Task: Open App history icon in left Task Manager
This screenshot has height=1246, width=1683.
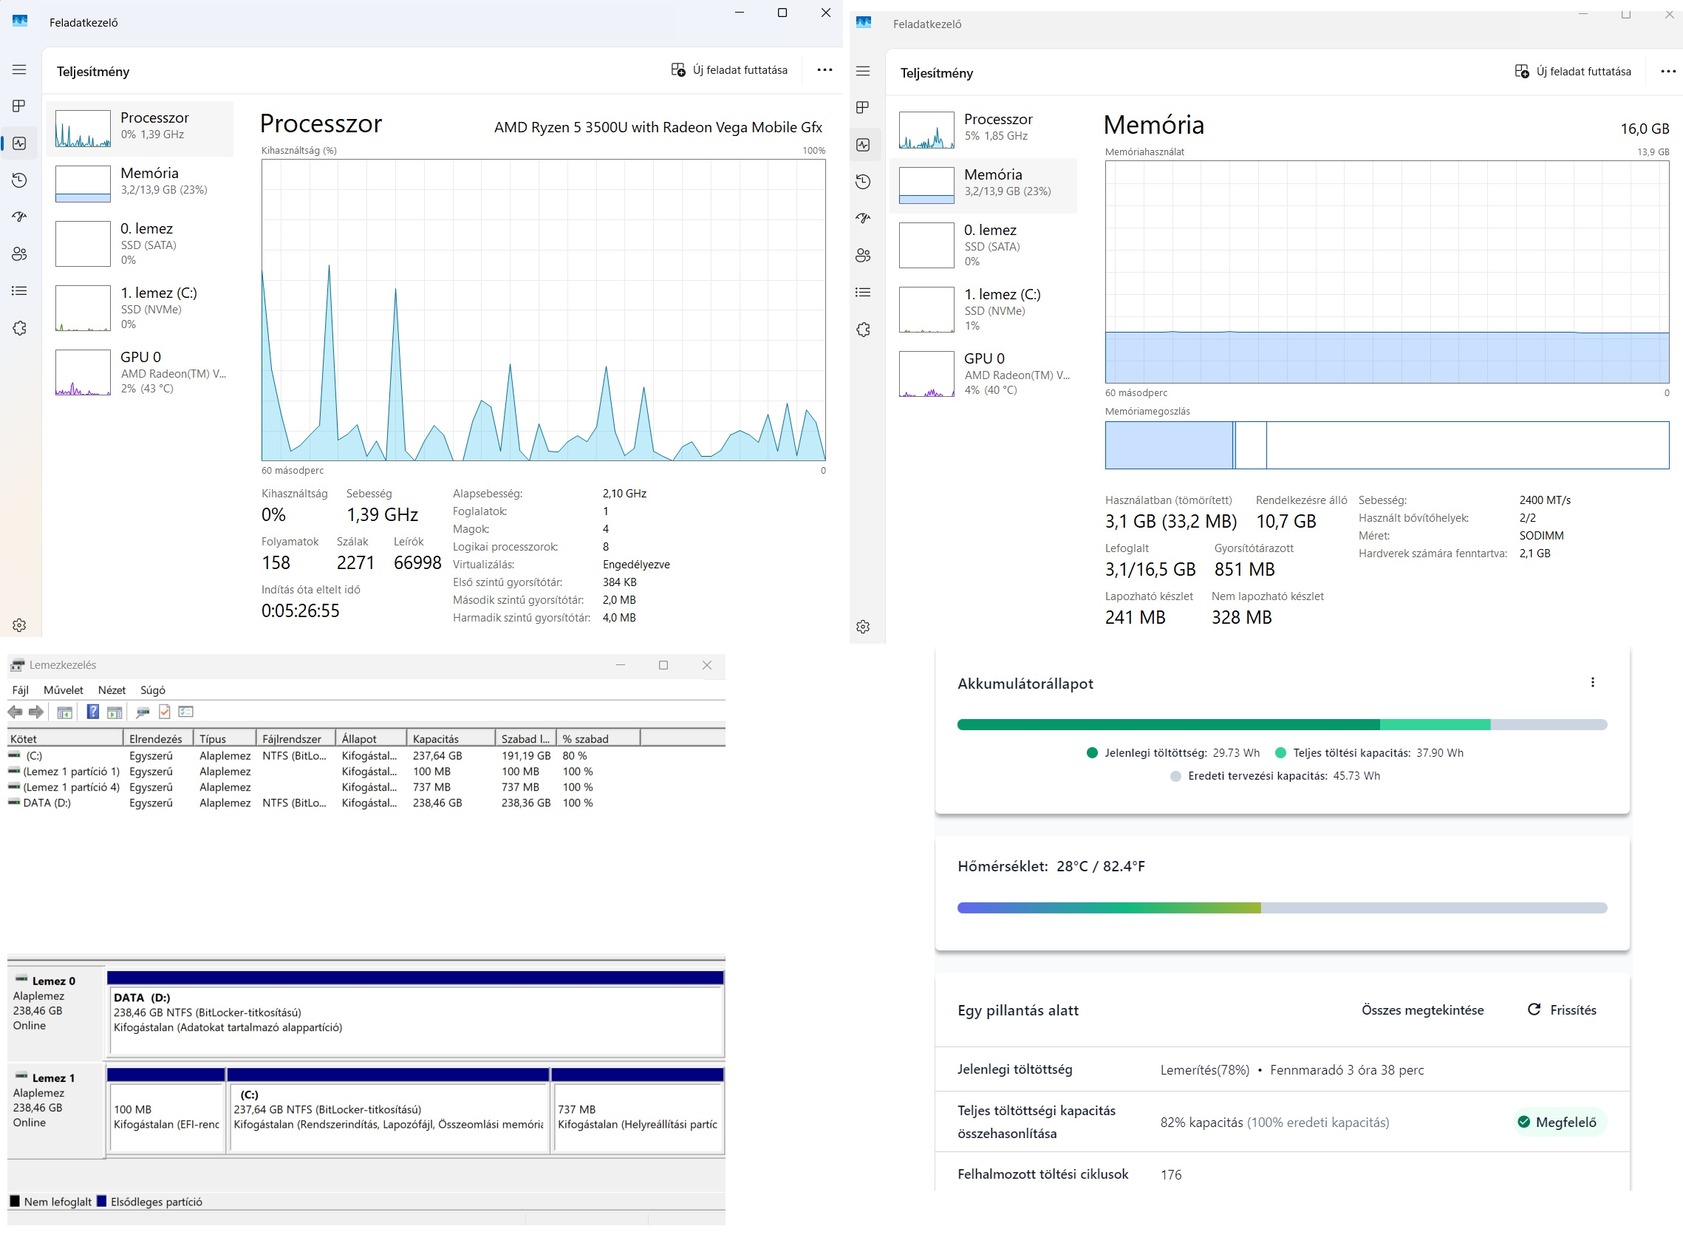Action: [19, 180]
